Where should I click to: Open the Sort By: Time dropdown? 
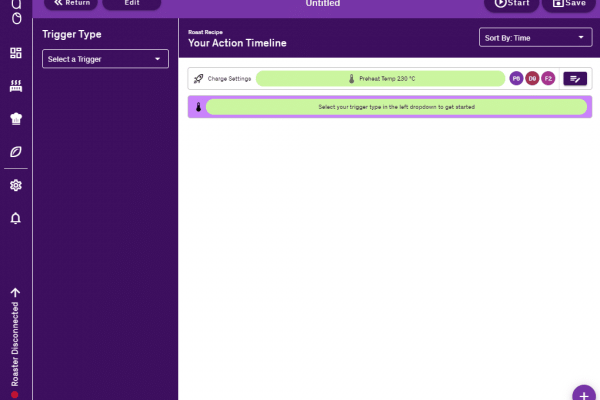[x=536, y=38]
